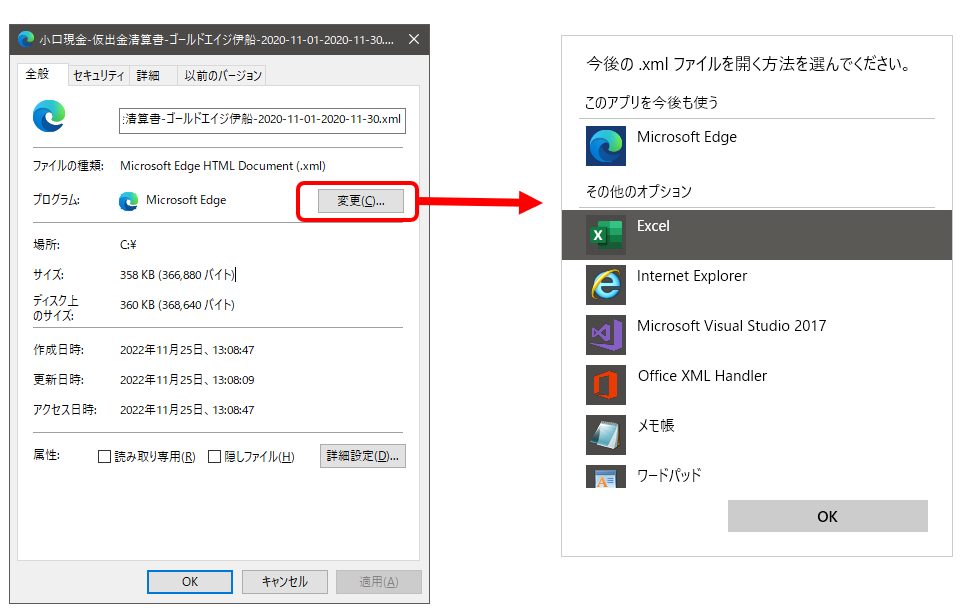The width and height of the screenshot is (962, 614).
Task: Open 詳細設定 attributes button
Action: pyautogui.click(x=362, y=456)
